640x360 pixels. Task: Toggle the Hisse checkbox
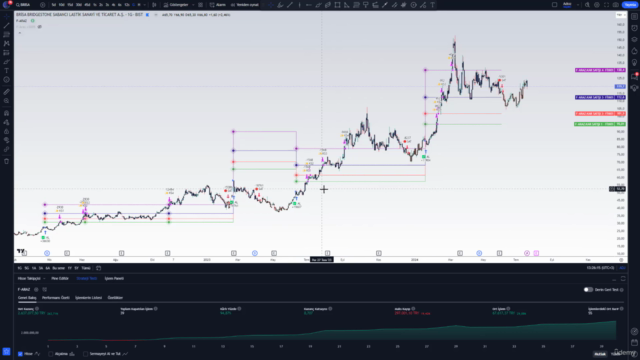click(20, 354)
